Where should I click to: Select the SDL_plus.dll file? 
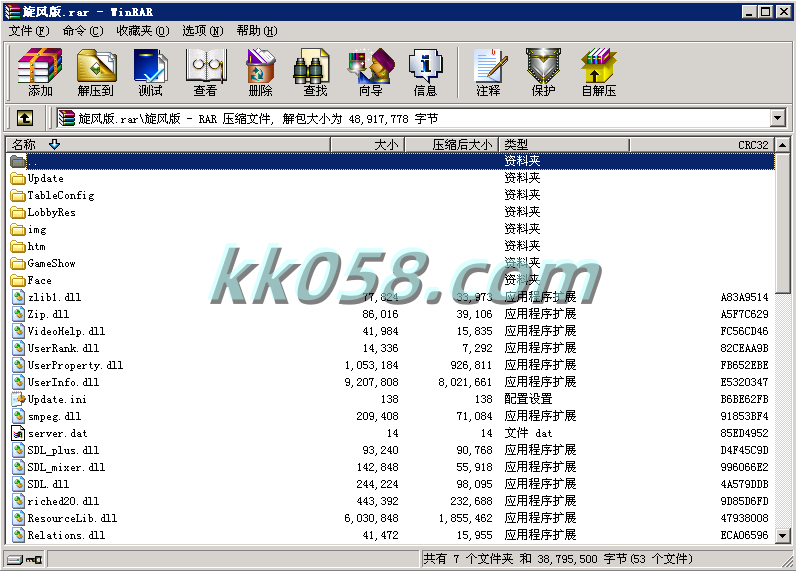[x=391, y=450]
